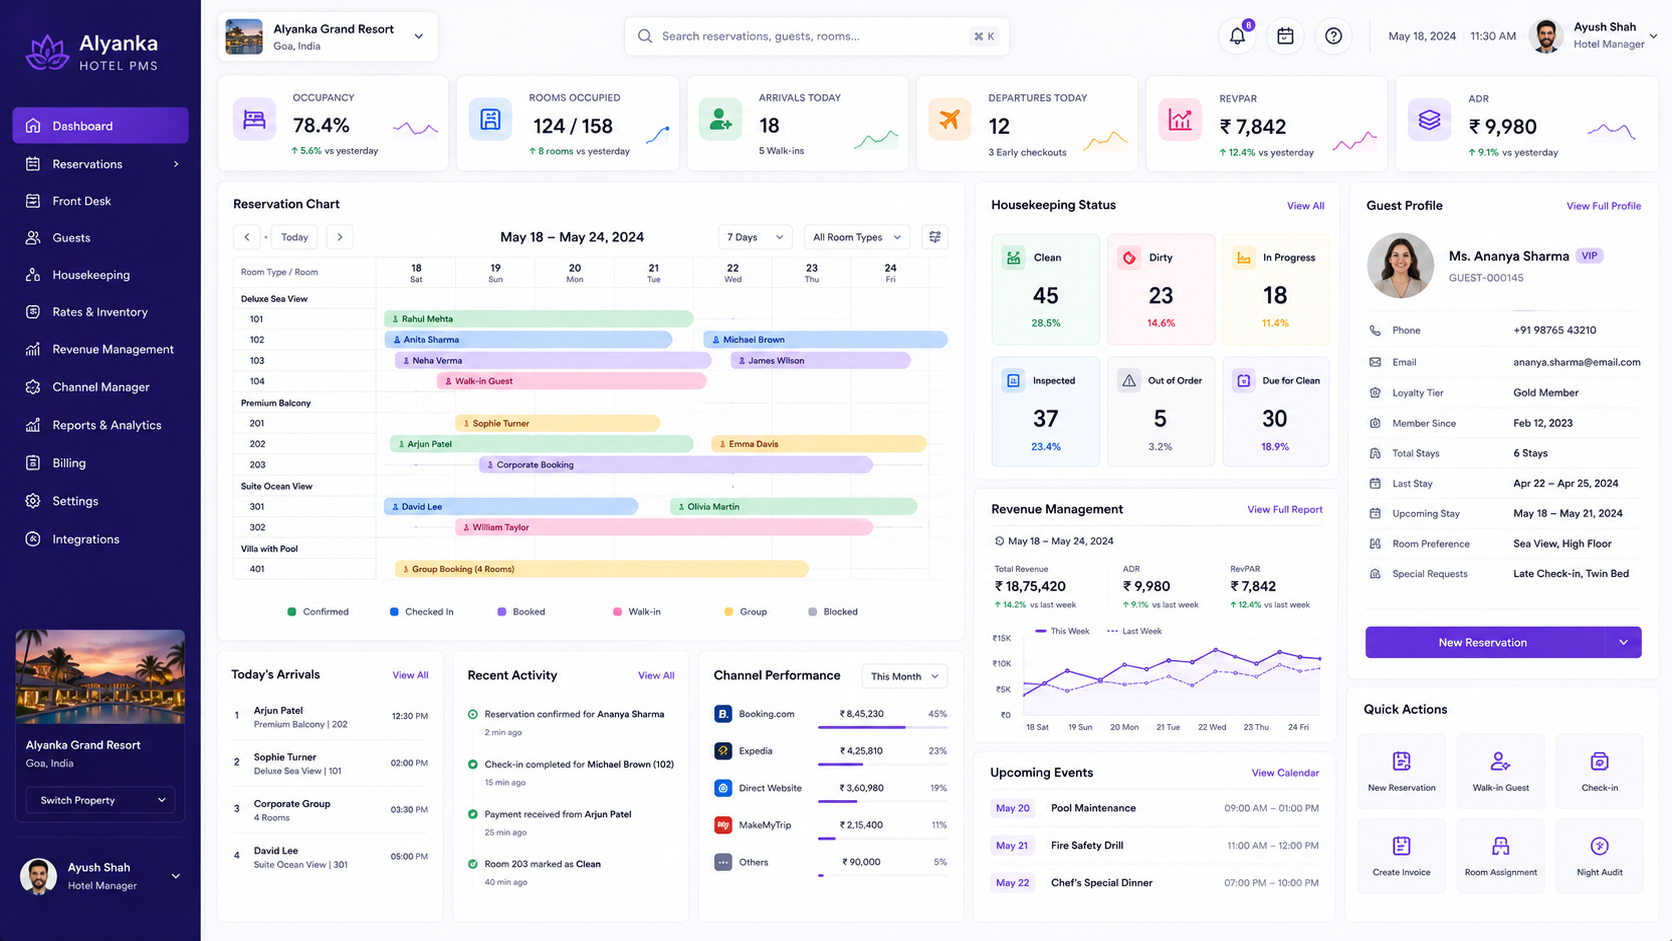Click the New Reservation quick action
The height and width of the screenshot is (941, 1672).
click(1401, 770)
